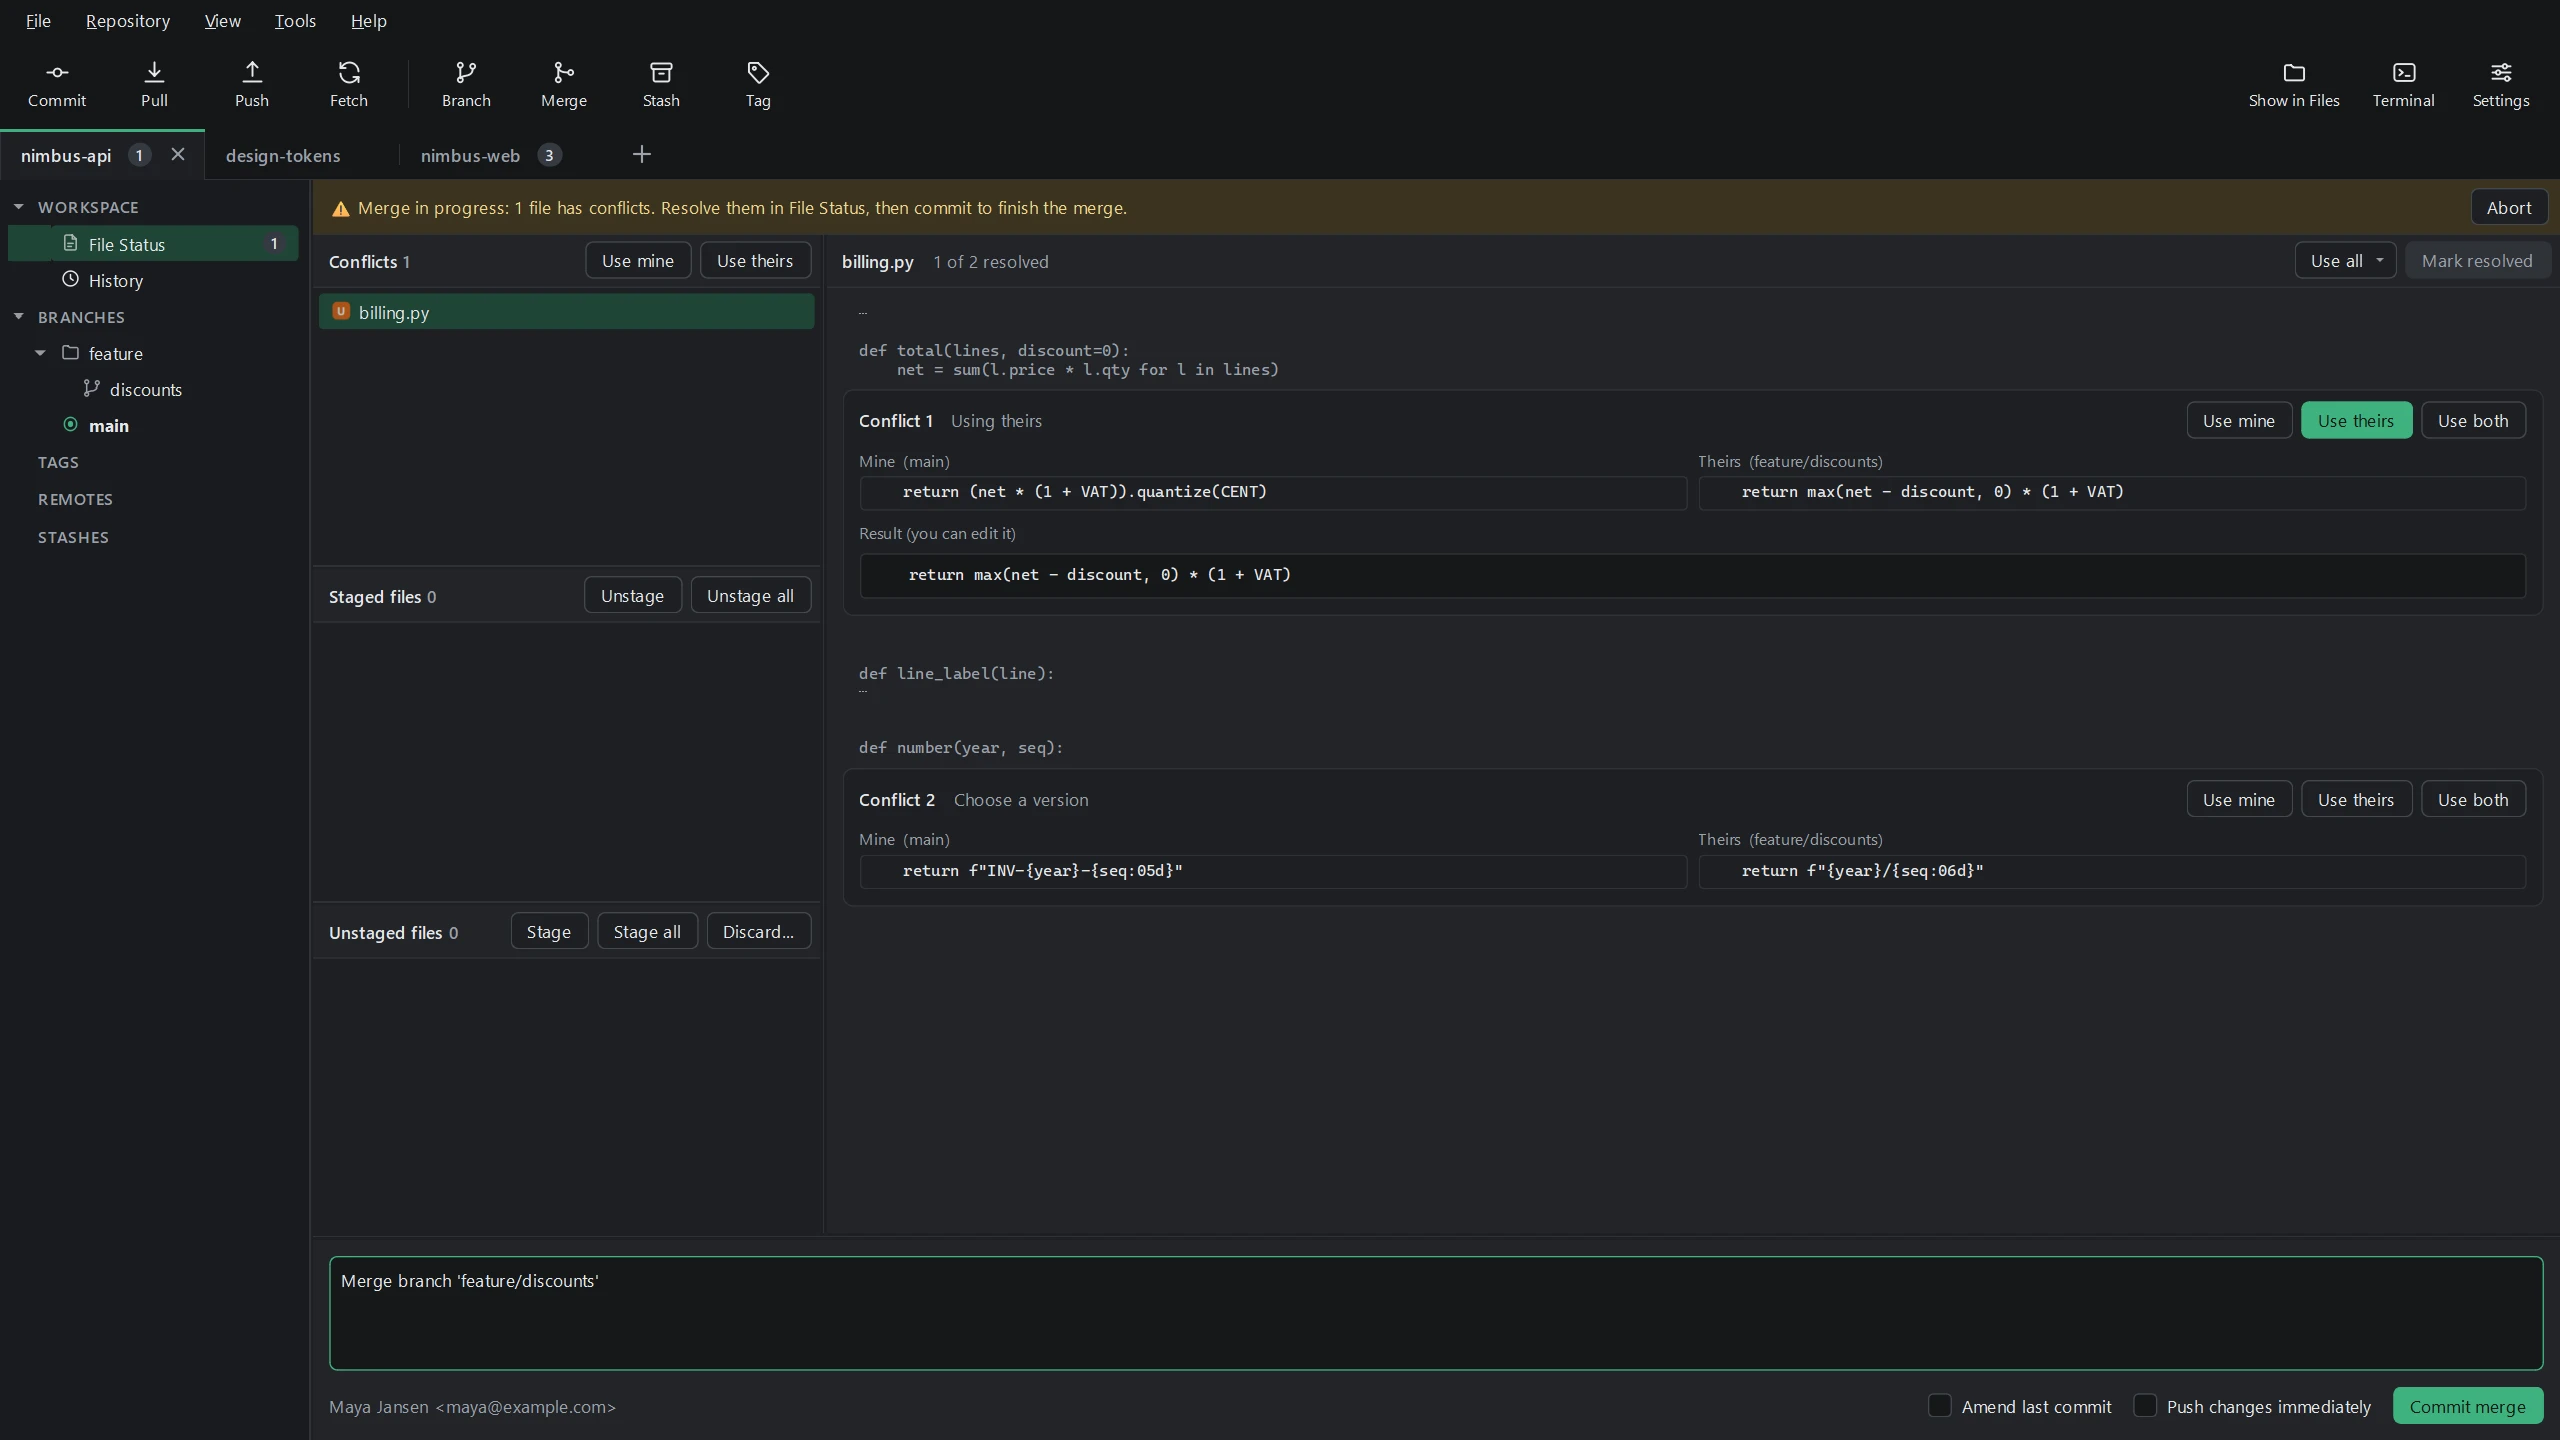The height and width of the screenshot is (1440, 2560).
Task: Select billing.py in the Conflicts list
Action: (x=566, y=312)
